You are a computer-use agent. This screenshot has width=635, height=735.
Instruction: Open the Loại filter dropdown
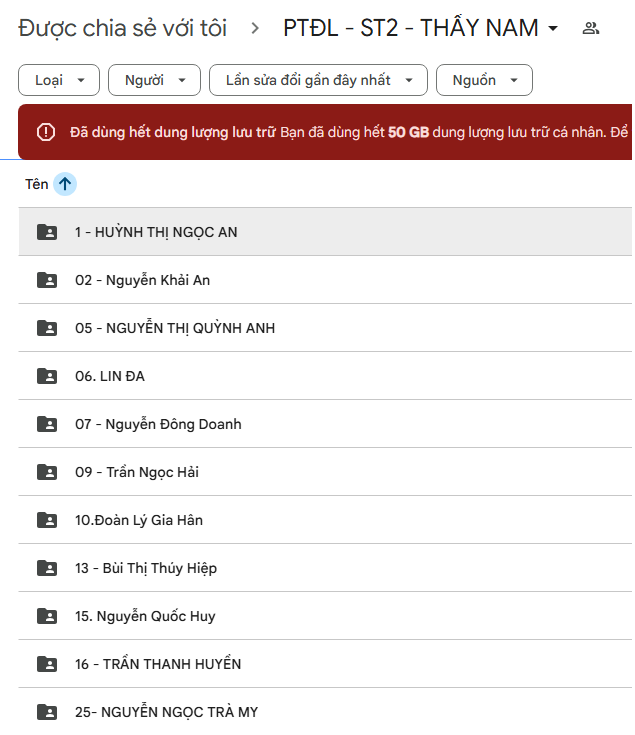(59, 80)
